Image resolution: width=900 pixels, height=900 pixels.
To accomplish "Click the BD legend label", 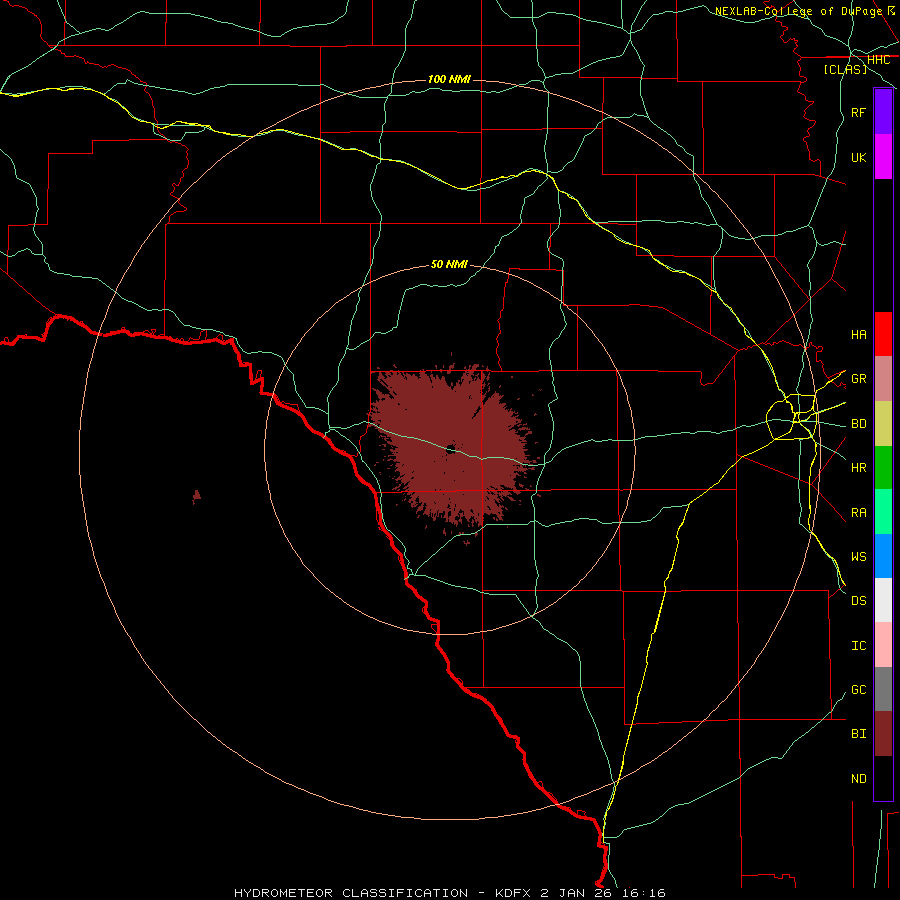I will [x=858, y=424].
